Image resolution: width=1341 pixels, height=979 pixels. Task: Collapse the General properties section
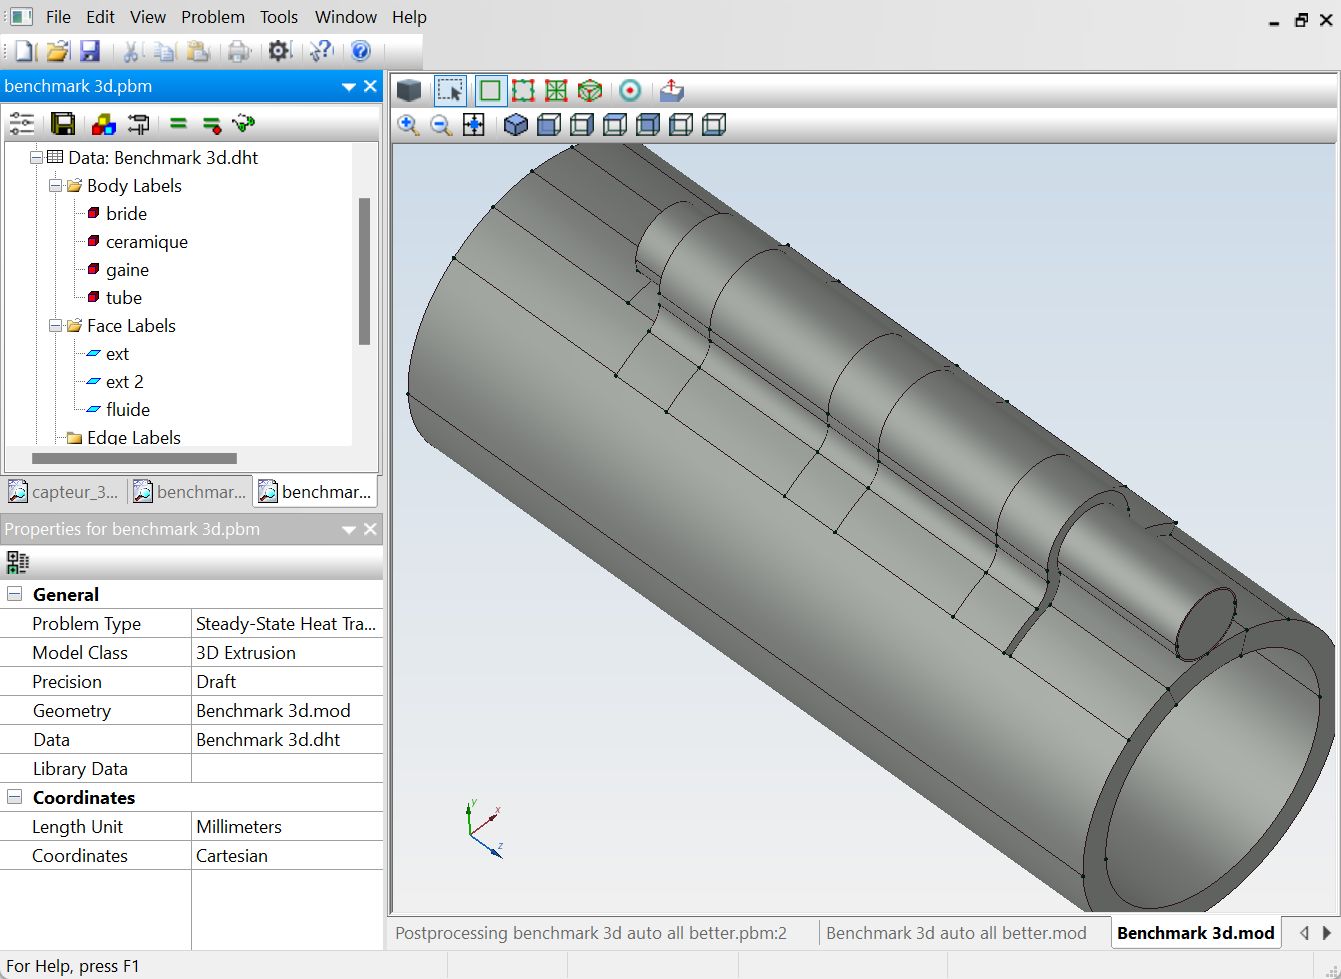tap(14, 594)
